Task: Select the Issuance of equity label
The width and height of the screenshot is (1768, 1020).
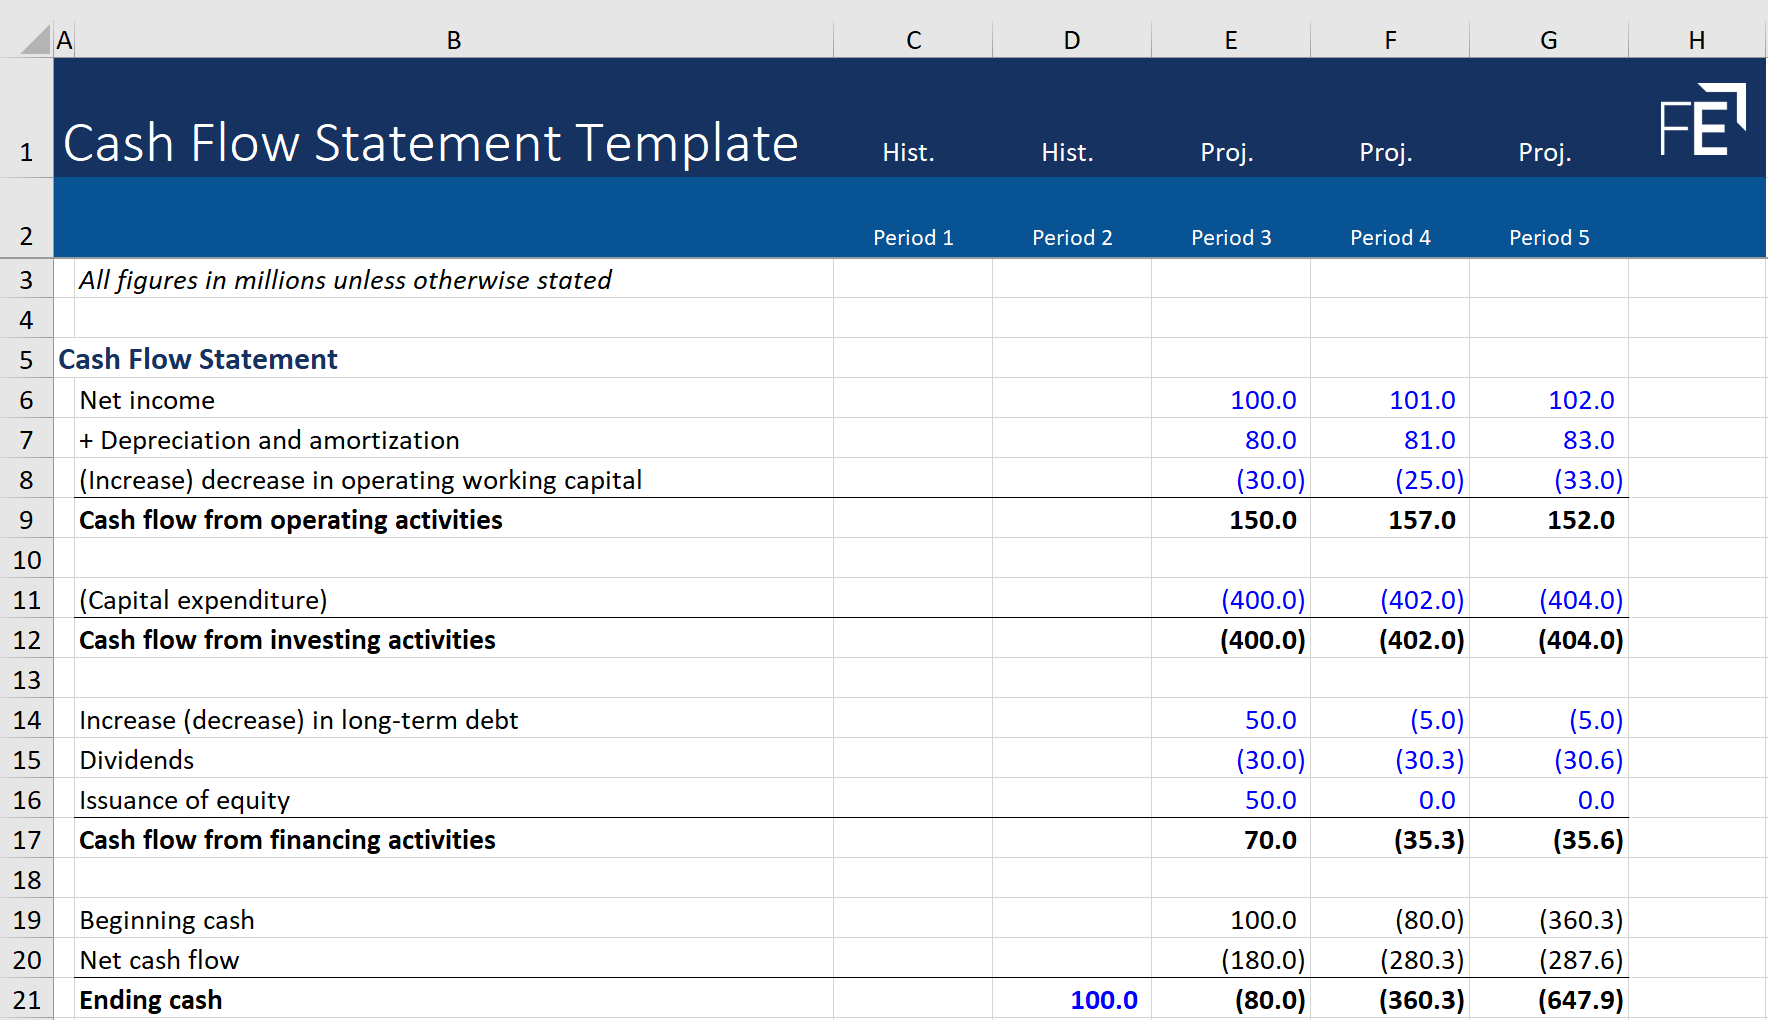Action: pos(184,799)
